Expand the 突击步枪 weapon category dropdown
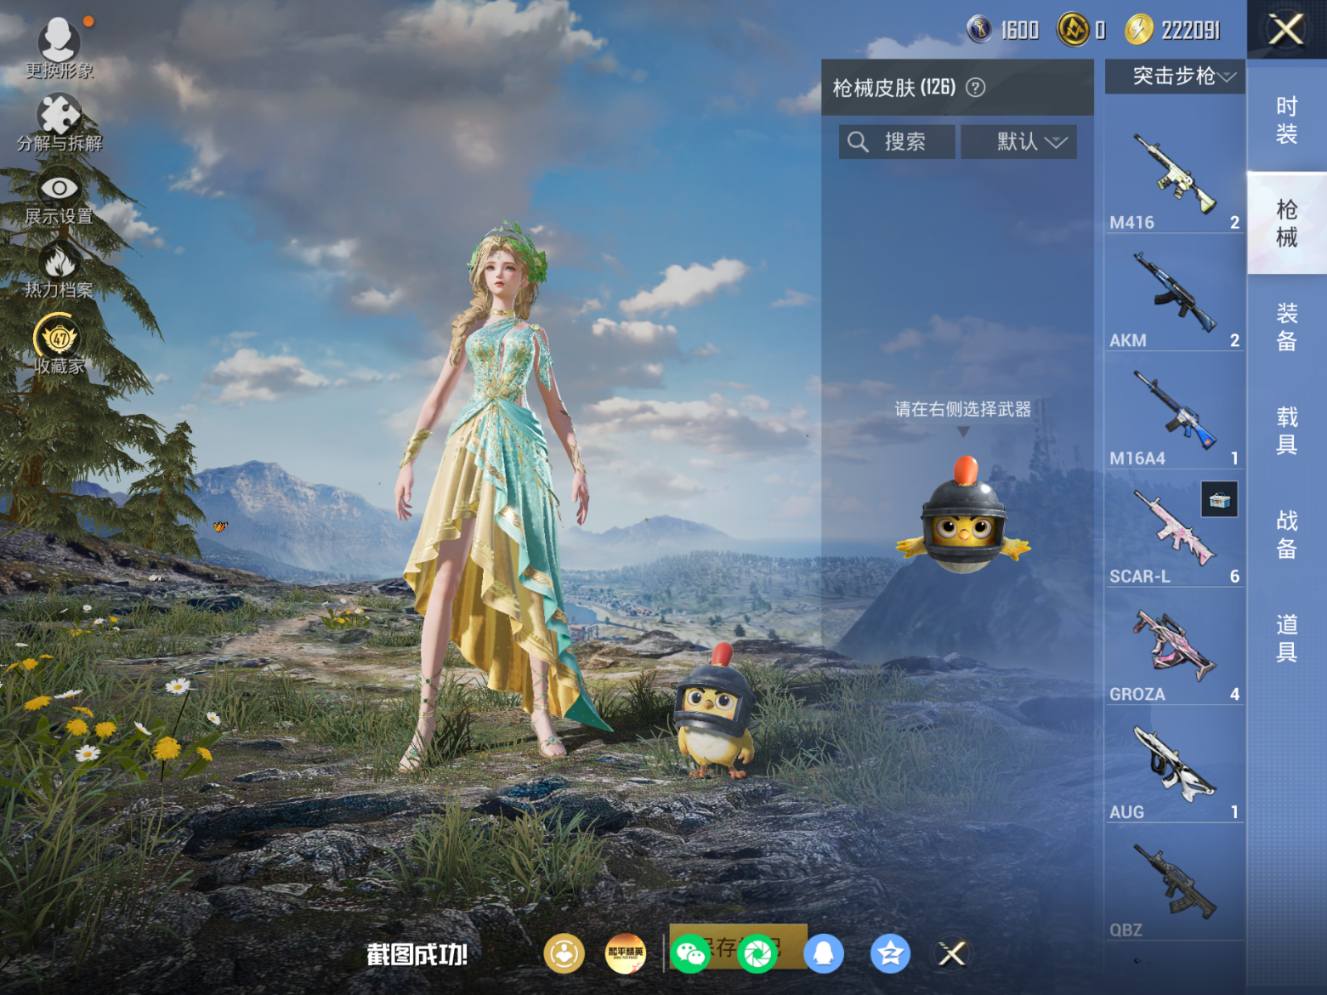This screenshot has width=1327, height=995. [x=1175, y=76]
